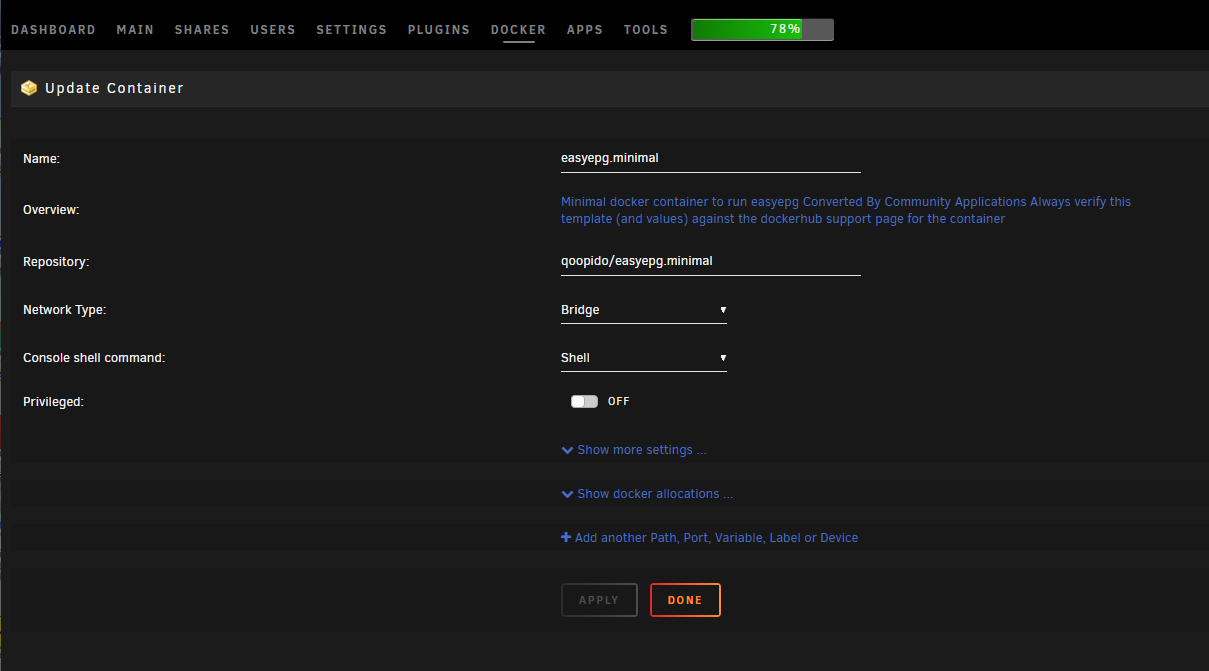
Task: Open the Plugins tab
Action: (439, 29)
